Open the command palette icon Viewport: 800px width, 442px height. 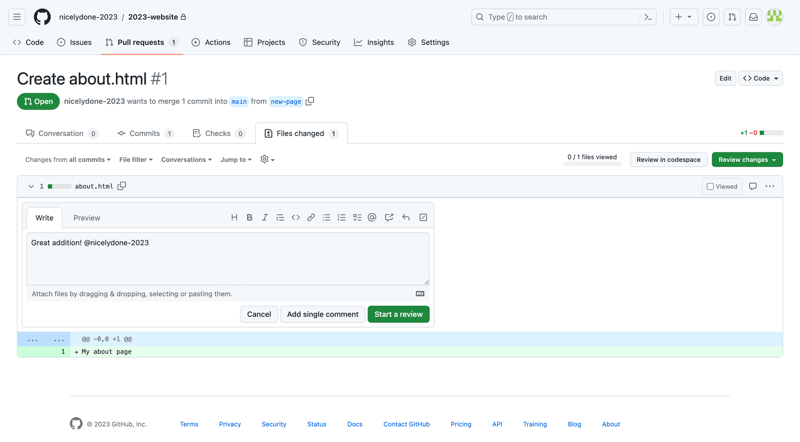648,17
